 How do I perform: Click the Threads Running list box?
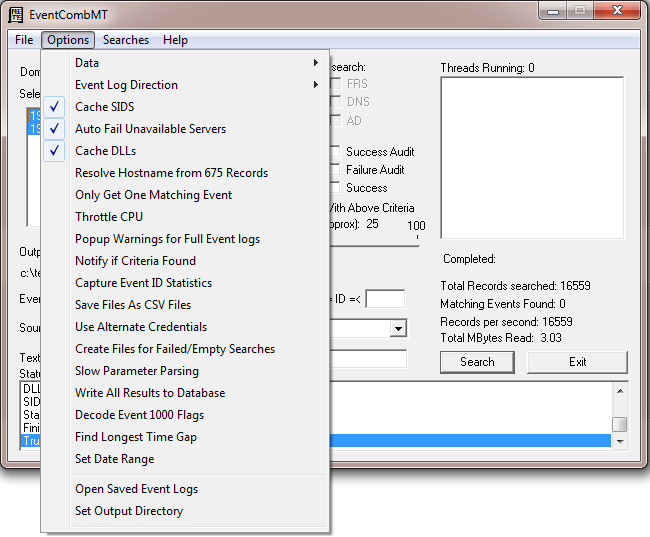(x=532, y=158)
